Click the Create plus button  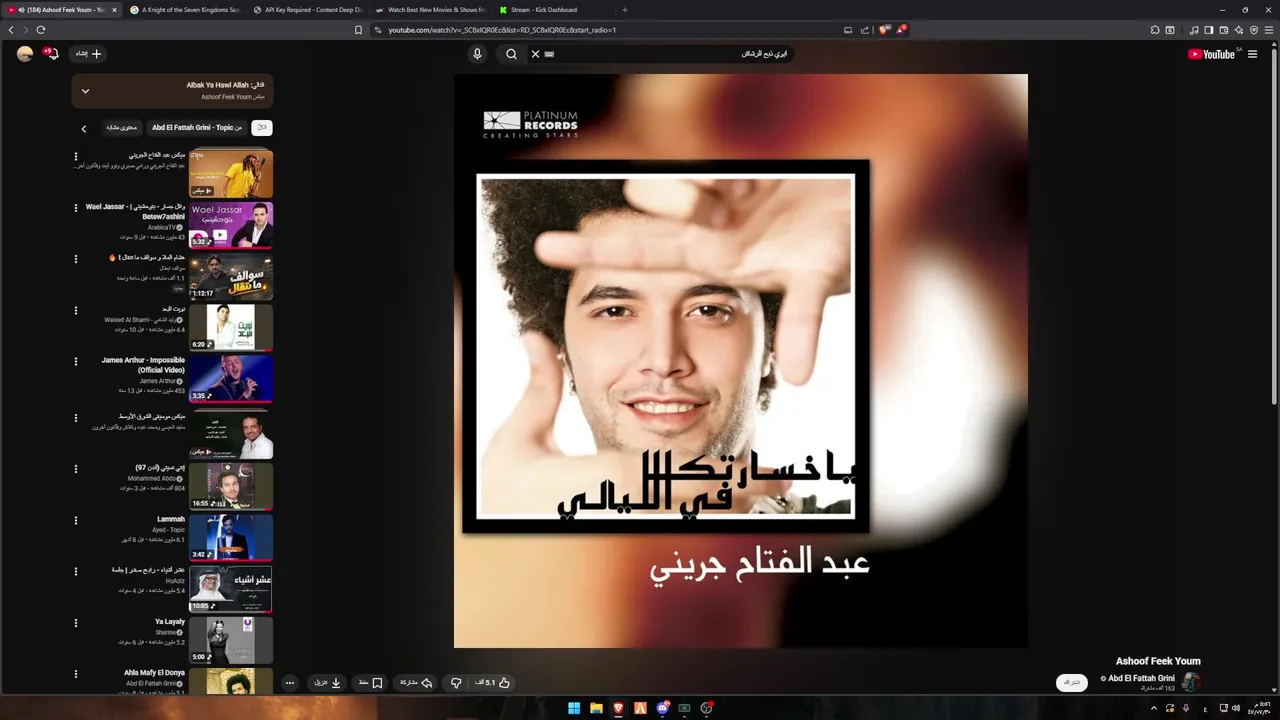pyautogui.click(x=89, y=54)
